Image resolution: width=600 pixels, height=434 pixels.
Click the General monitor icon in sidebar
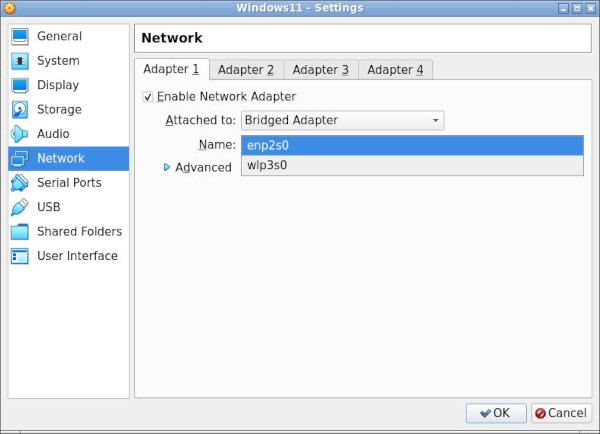tap(20, 37)
